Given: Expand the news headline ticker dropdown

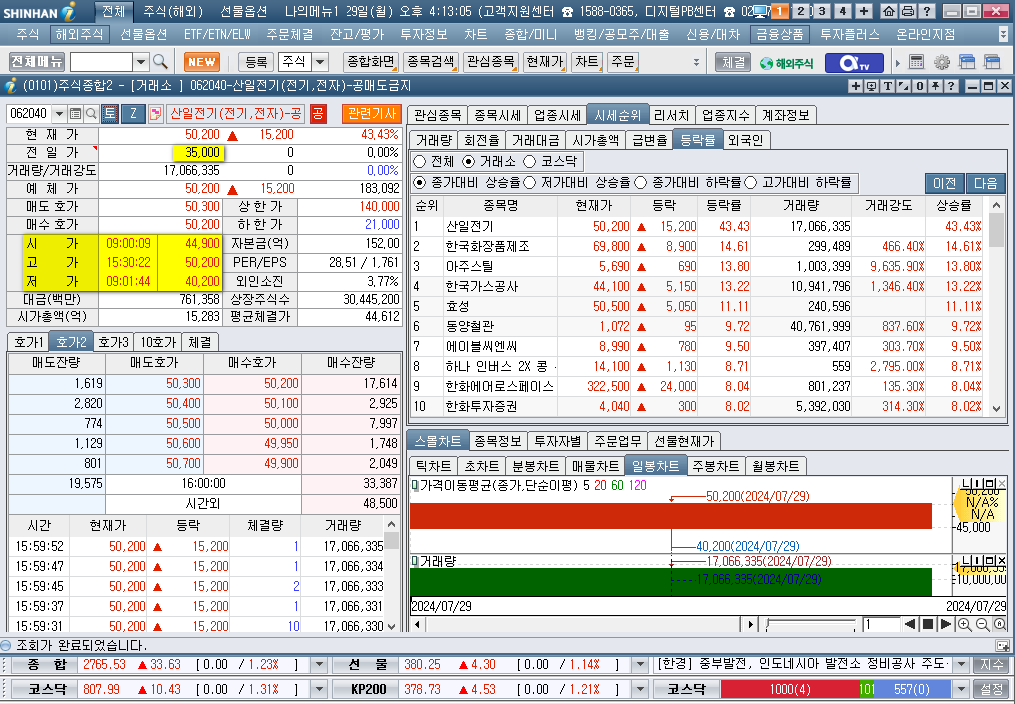Looking at the screenshot, I should [x=961, y=665].
